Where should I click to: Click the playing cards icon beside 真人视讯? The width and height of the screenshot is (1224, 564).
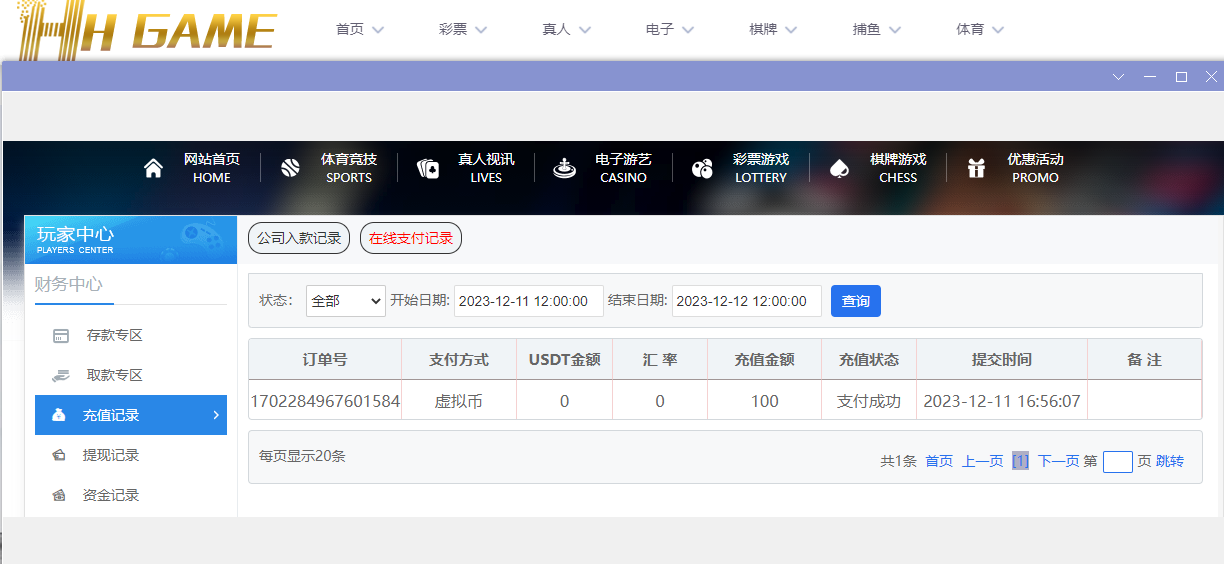tap(428, 168)
